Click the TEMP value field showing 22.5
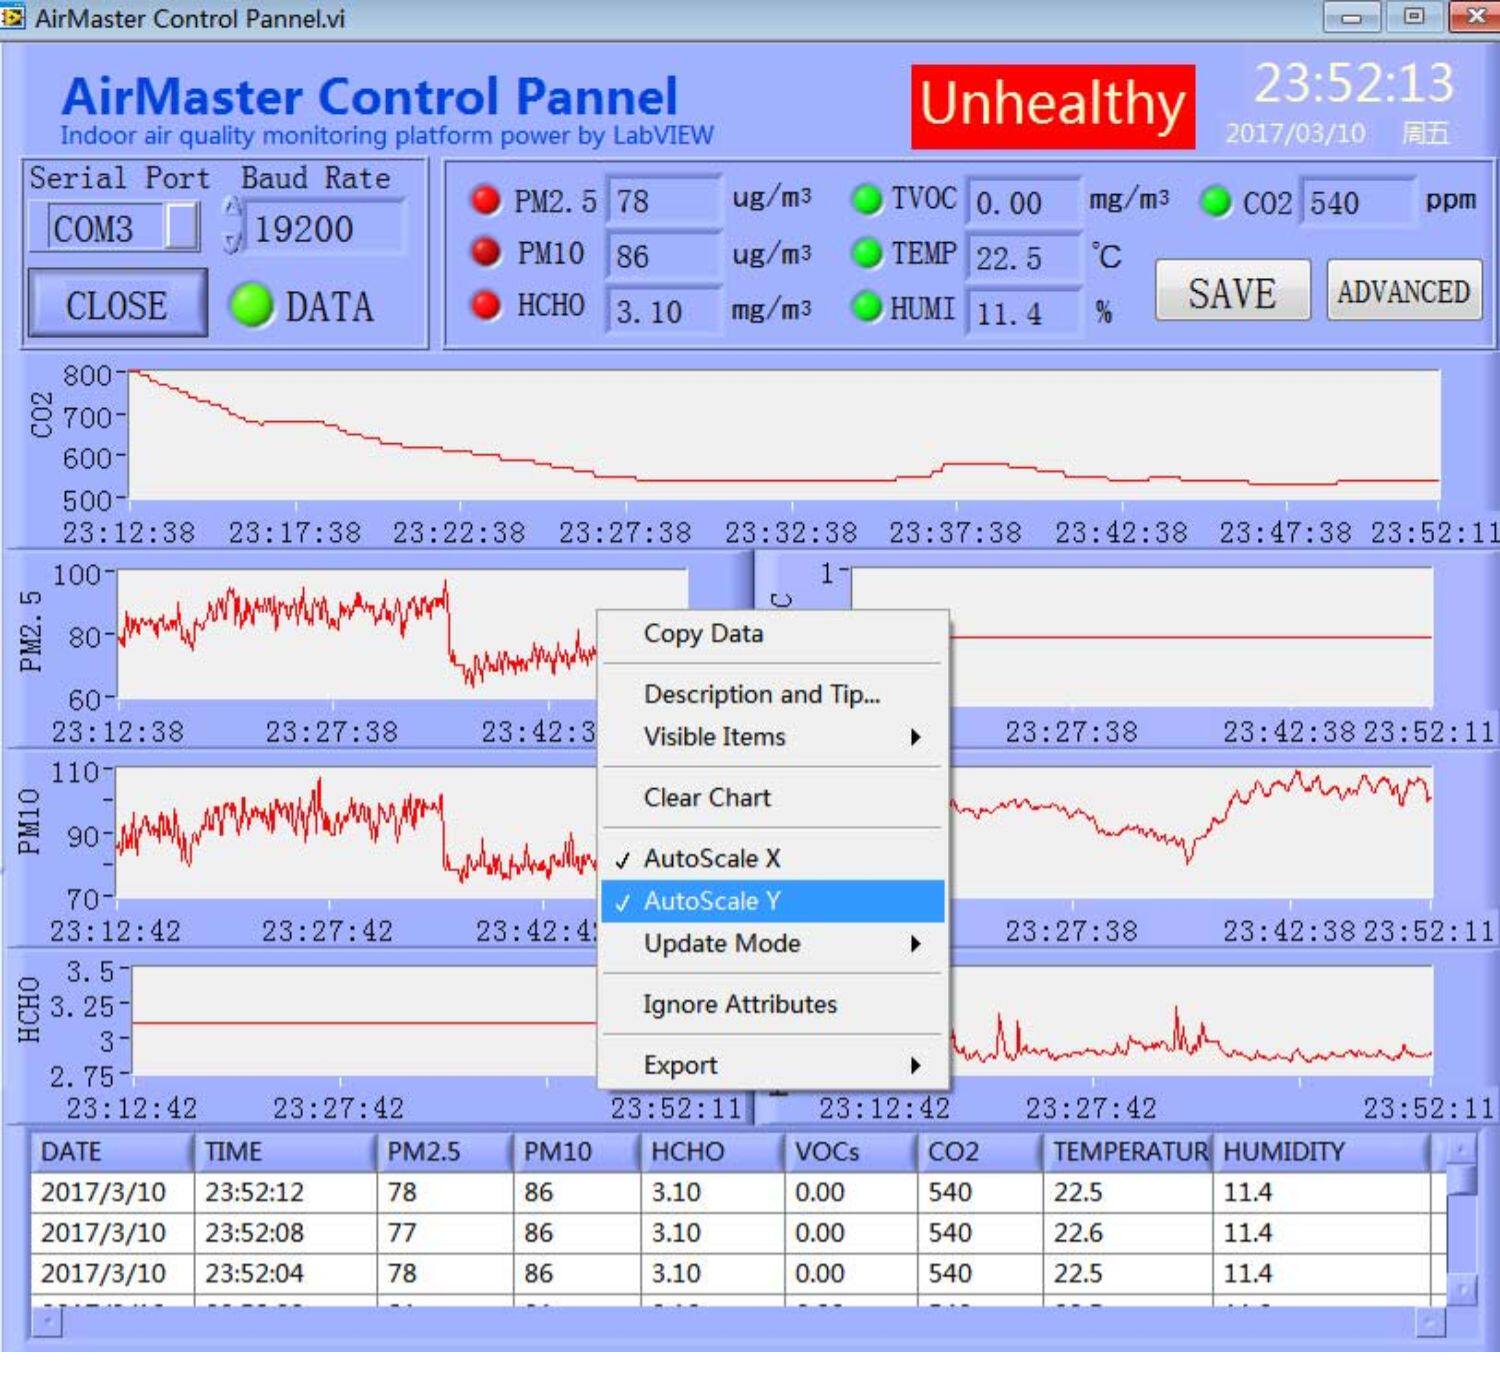This screenshot has height=1393, width=1500. click(x=1023, y=258)
